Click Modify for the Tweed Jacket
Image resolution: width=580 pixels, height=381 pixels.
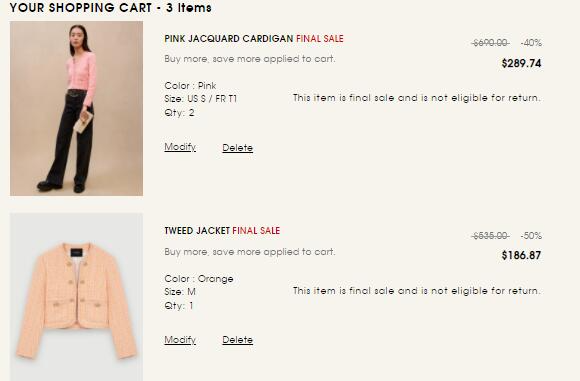180,340
